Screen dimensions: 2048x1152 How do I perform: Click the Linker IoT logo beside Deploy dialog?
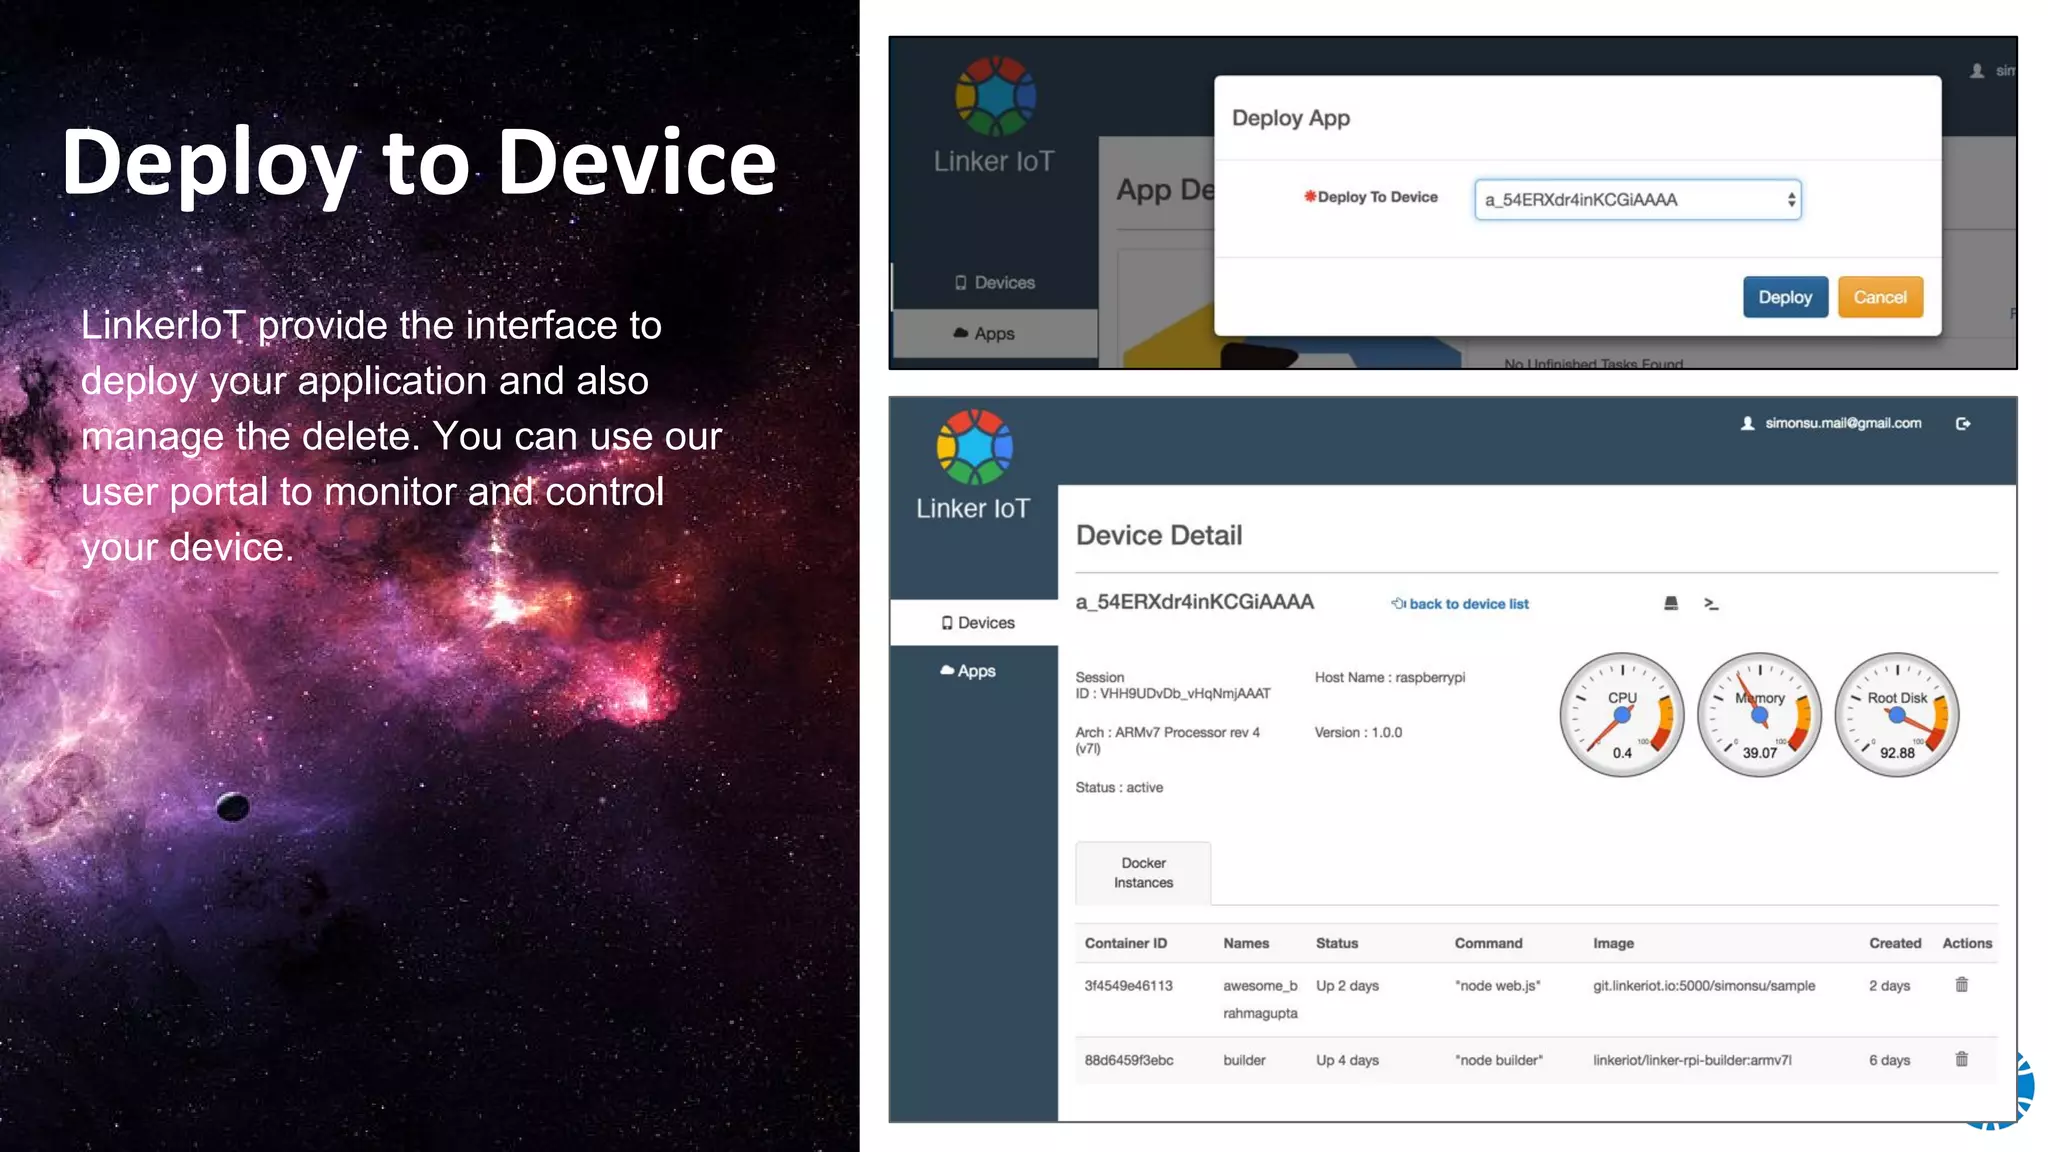click(994, 97)
